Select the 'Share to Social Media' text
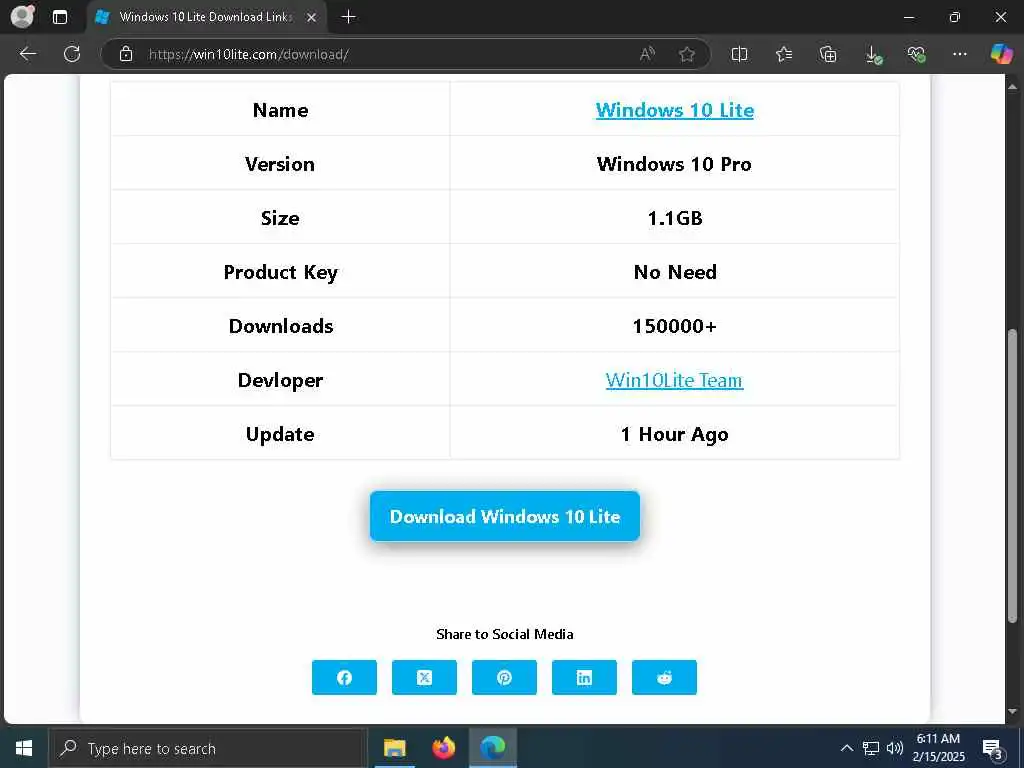 point(505,634)
